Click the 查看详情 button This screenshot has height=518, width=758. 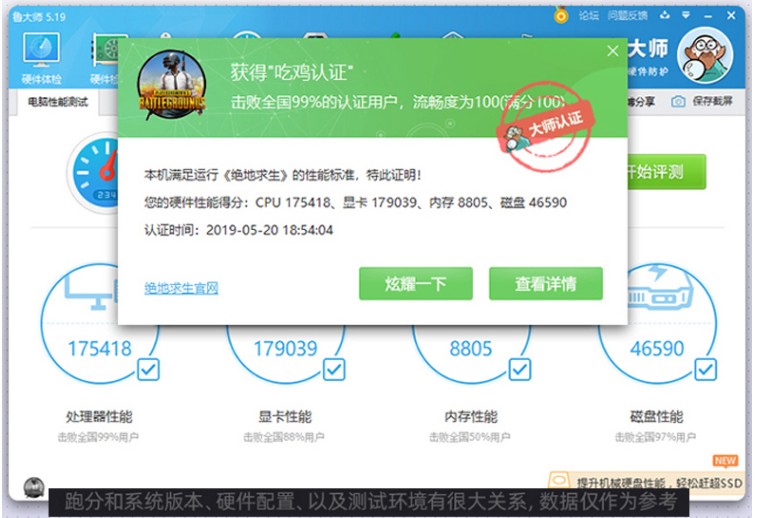pyautogui.click(x=546, y=284)
